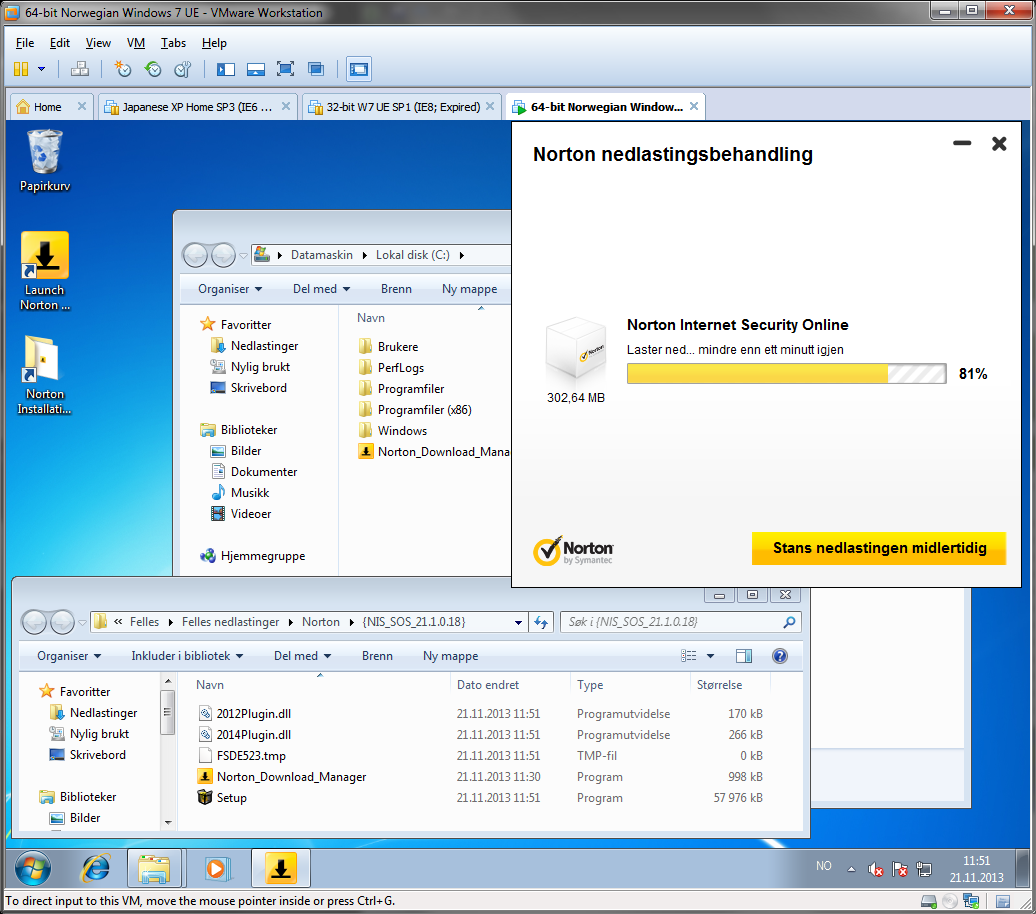Open the suspend button dropdown arrow
Viewport: 1036px width, 914px height.
coord(41,69)
